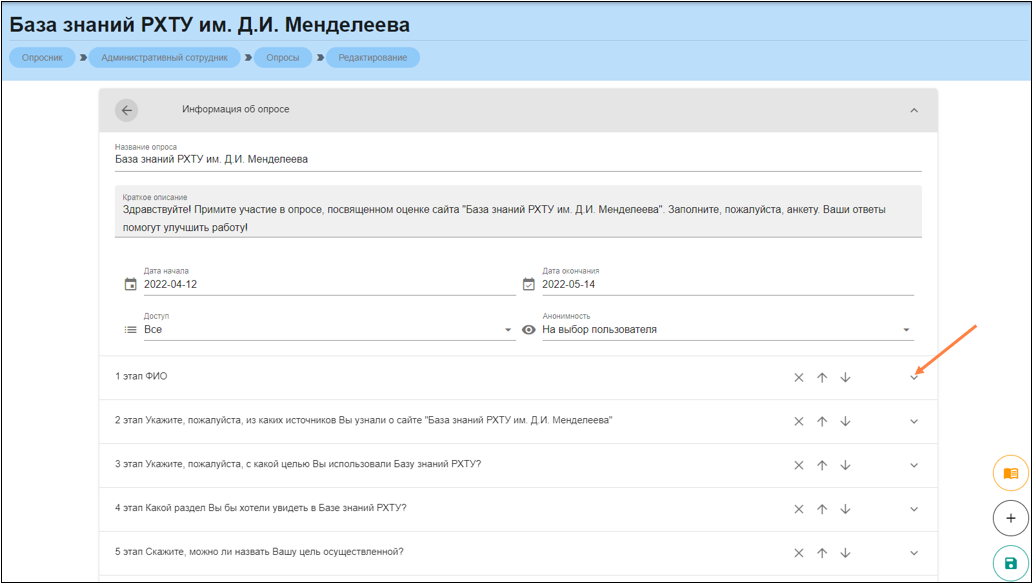Click the green save floating button
This screenshot has width=1033, height=584.
tap(1010, 563)
